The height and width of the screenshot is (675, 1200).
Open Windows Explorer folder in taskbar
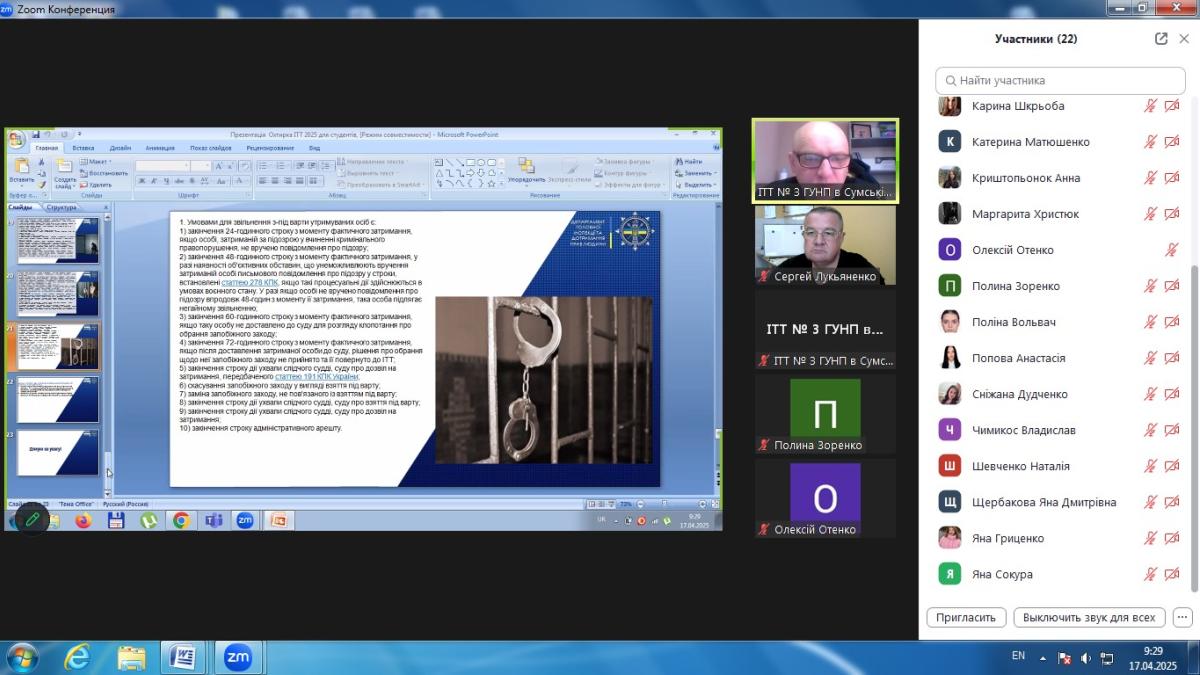point(131,657)
